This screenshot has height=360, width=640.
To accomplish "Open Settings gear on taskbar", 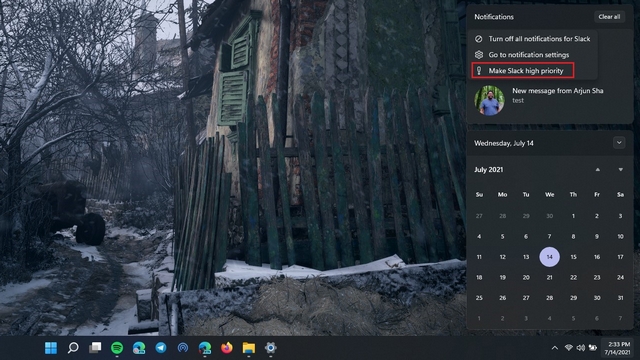I will click(x=271, y=348).
